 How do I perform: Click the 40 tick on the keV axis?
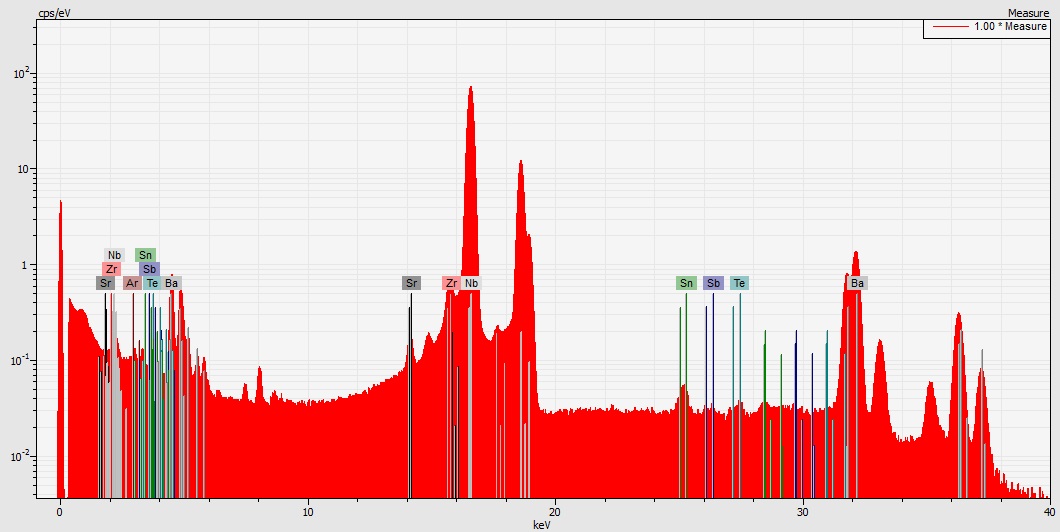click(x=1050, y=512)
